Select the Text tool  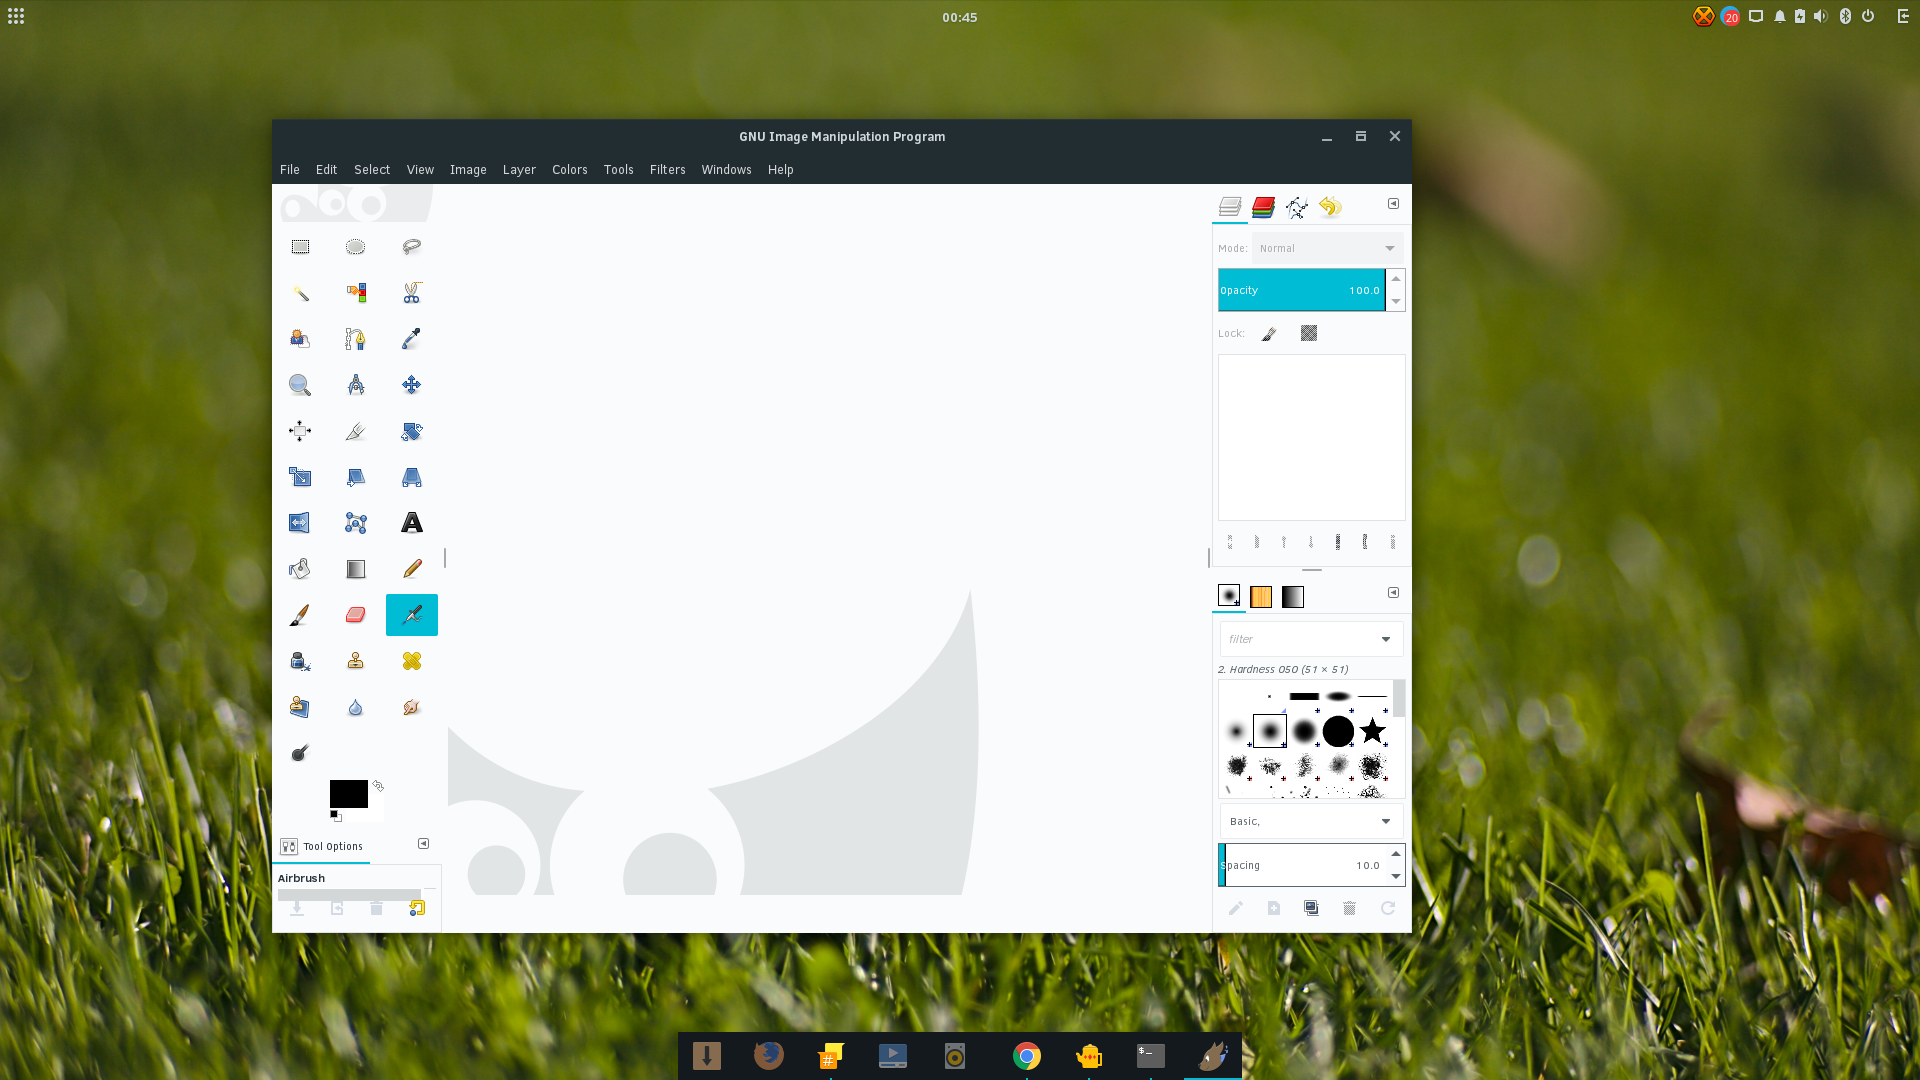(x=411, y=523)
